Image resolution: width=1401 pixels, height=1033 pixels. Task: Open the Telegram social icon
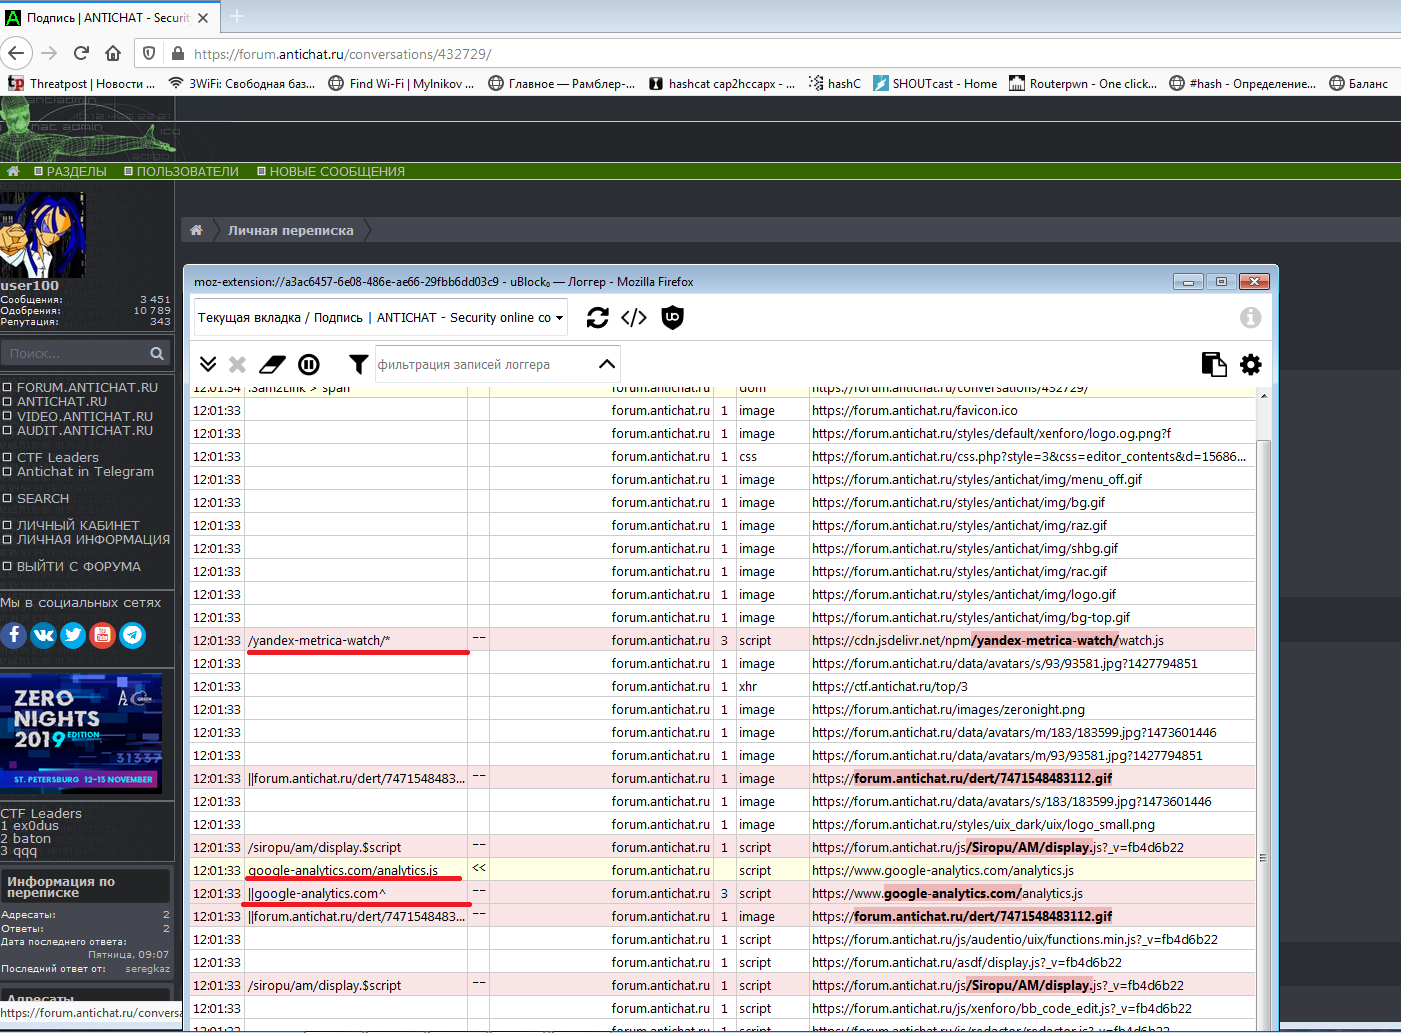click(133, 635)
